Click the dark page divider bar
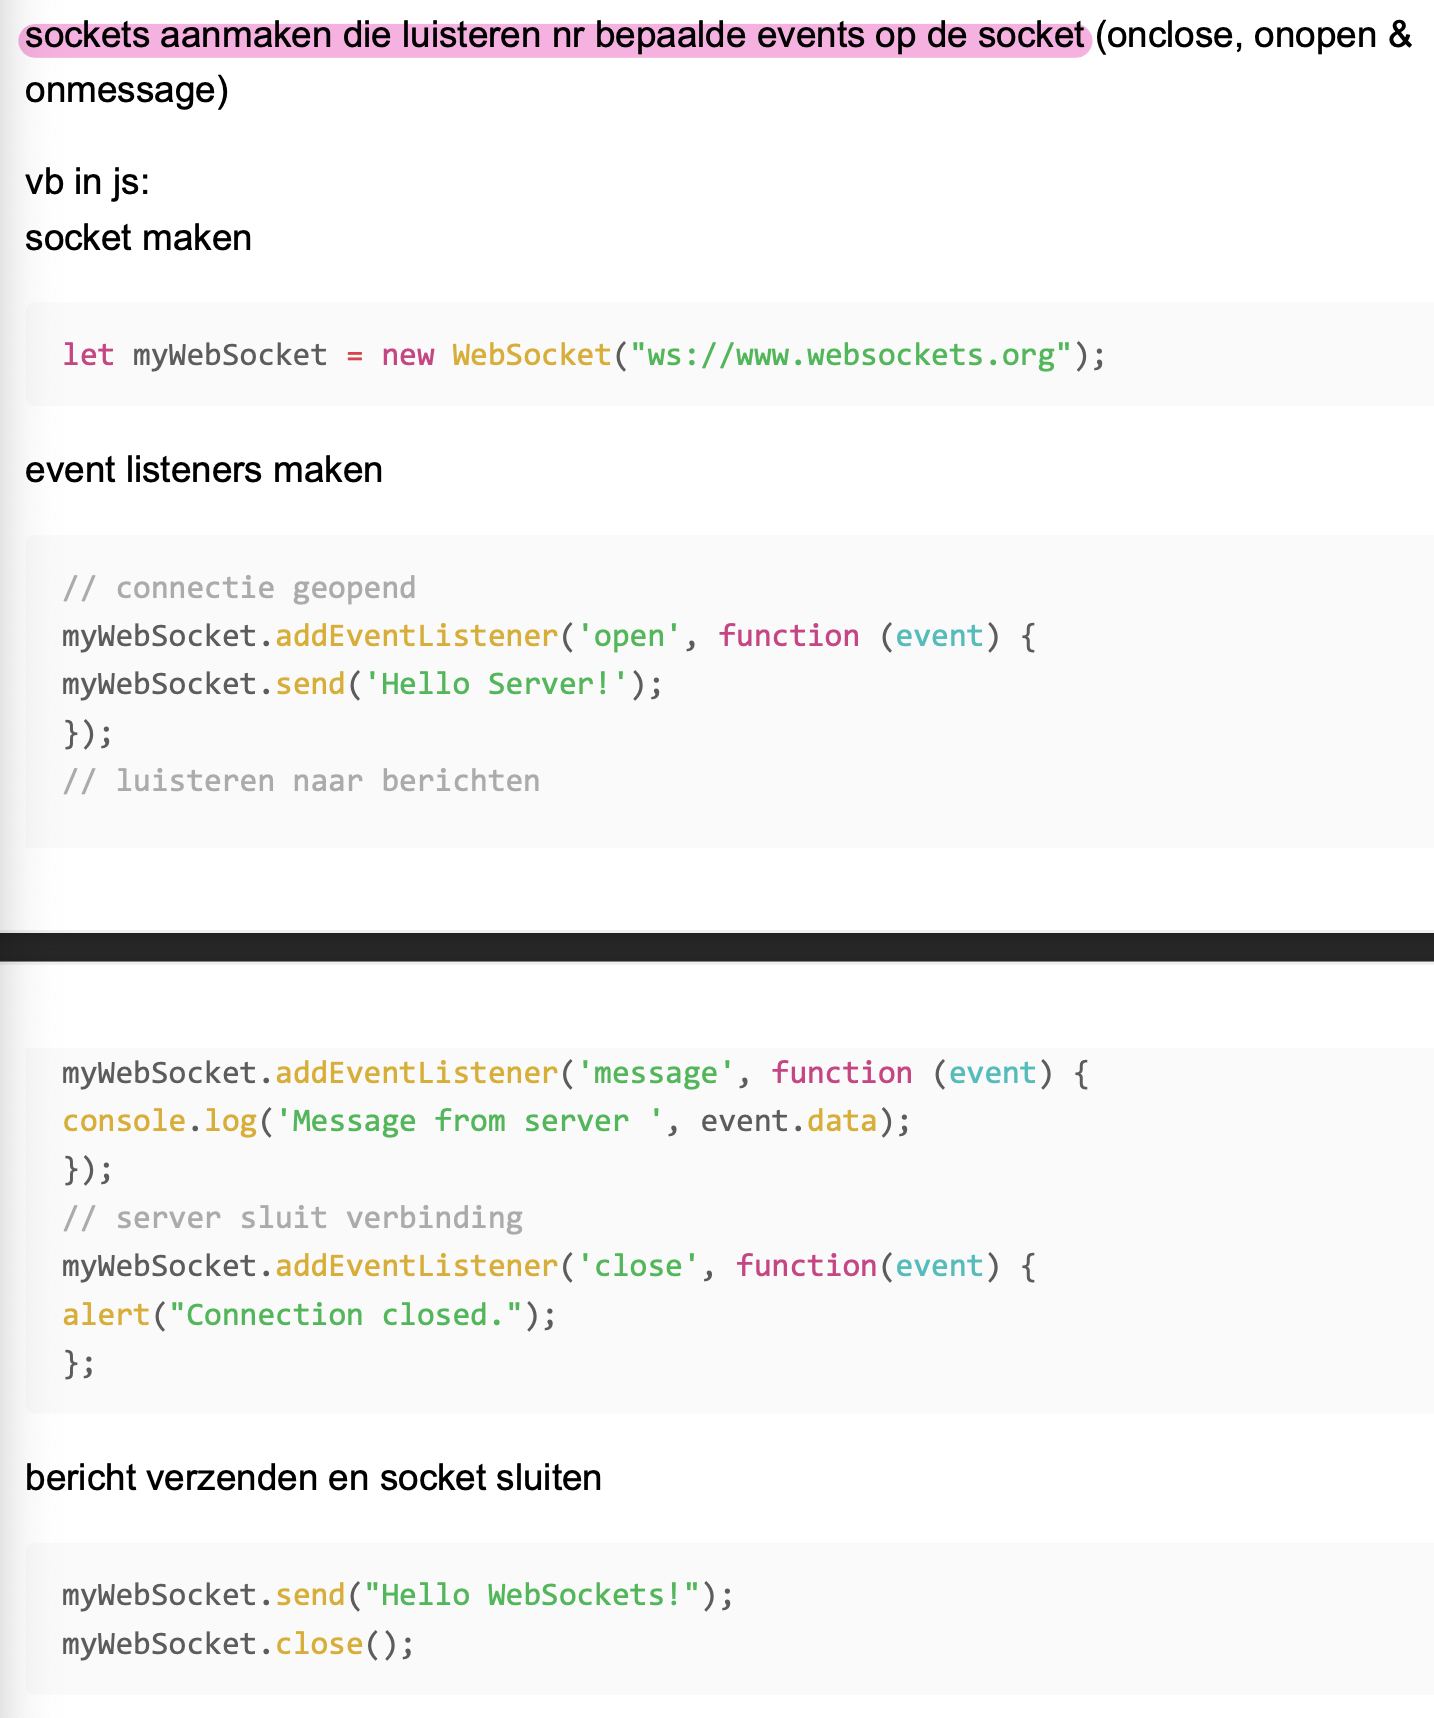This screenshot has width=1434, height=1718. [x=717, y=946]
